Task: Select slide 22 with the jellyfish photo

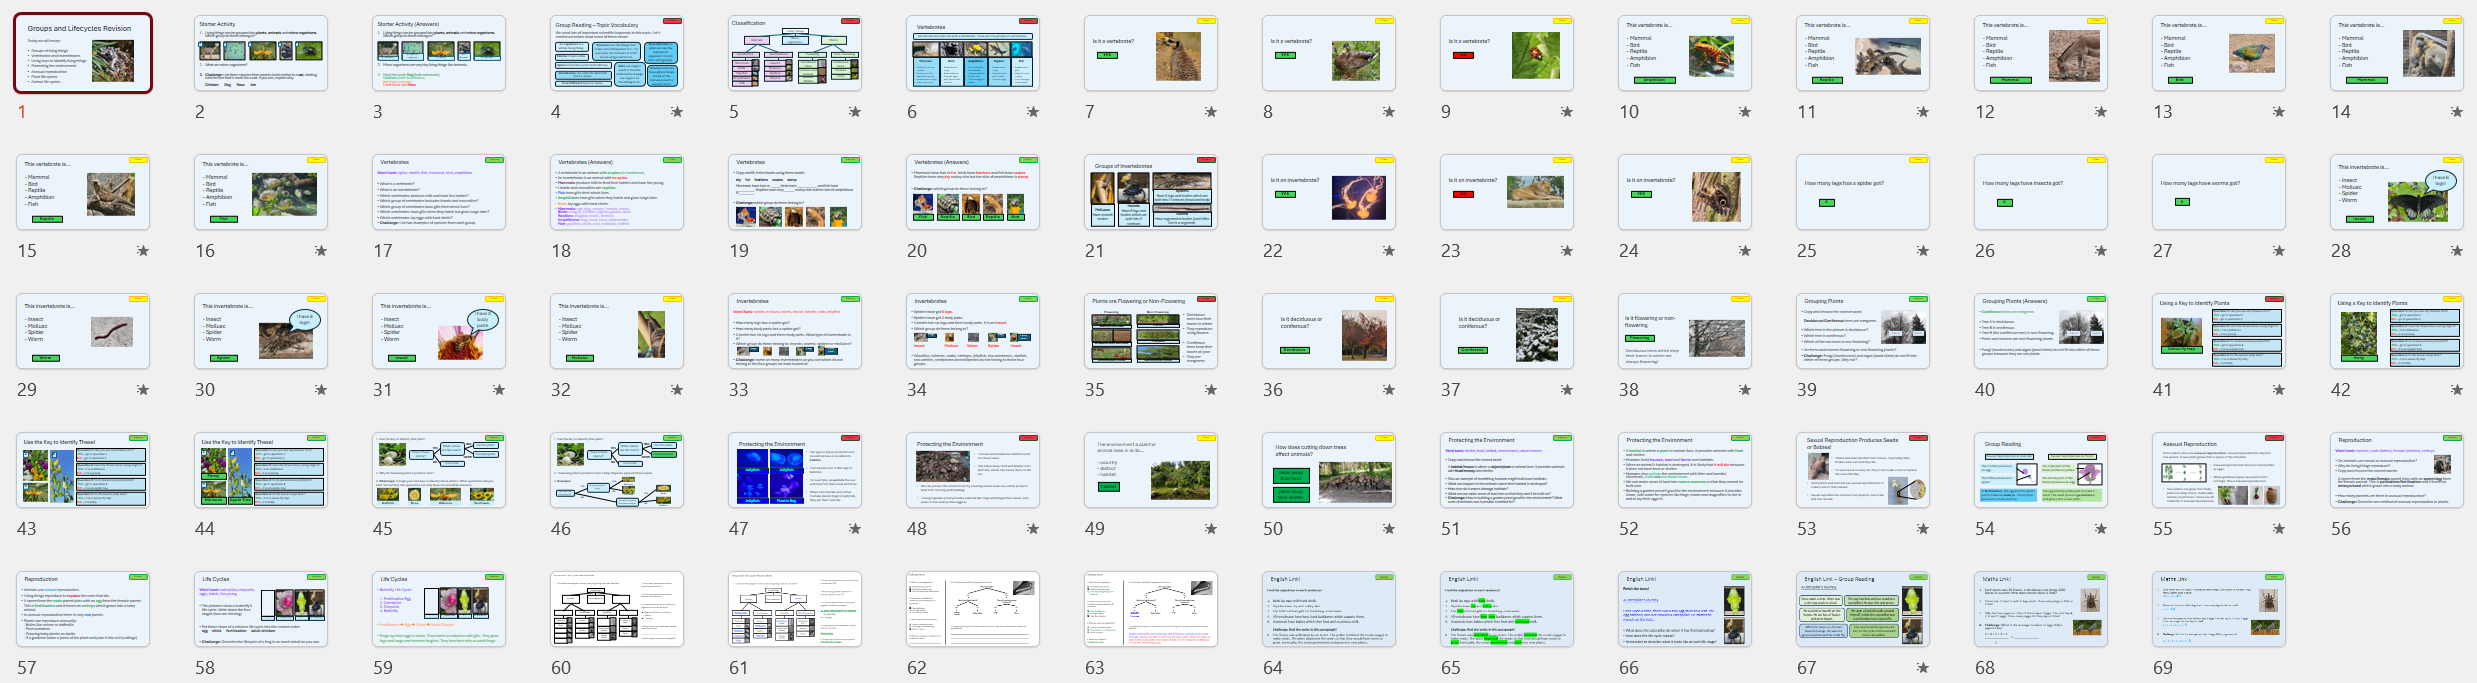Action: coord(1329,192)
